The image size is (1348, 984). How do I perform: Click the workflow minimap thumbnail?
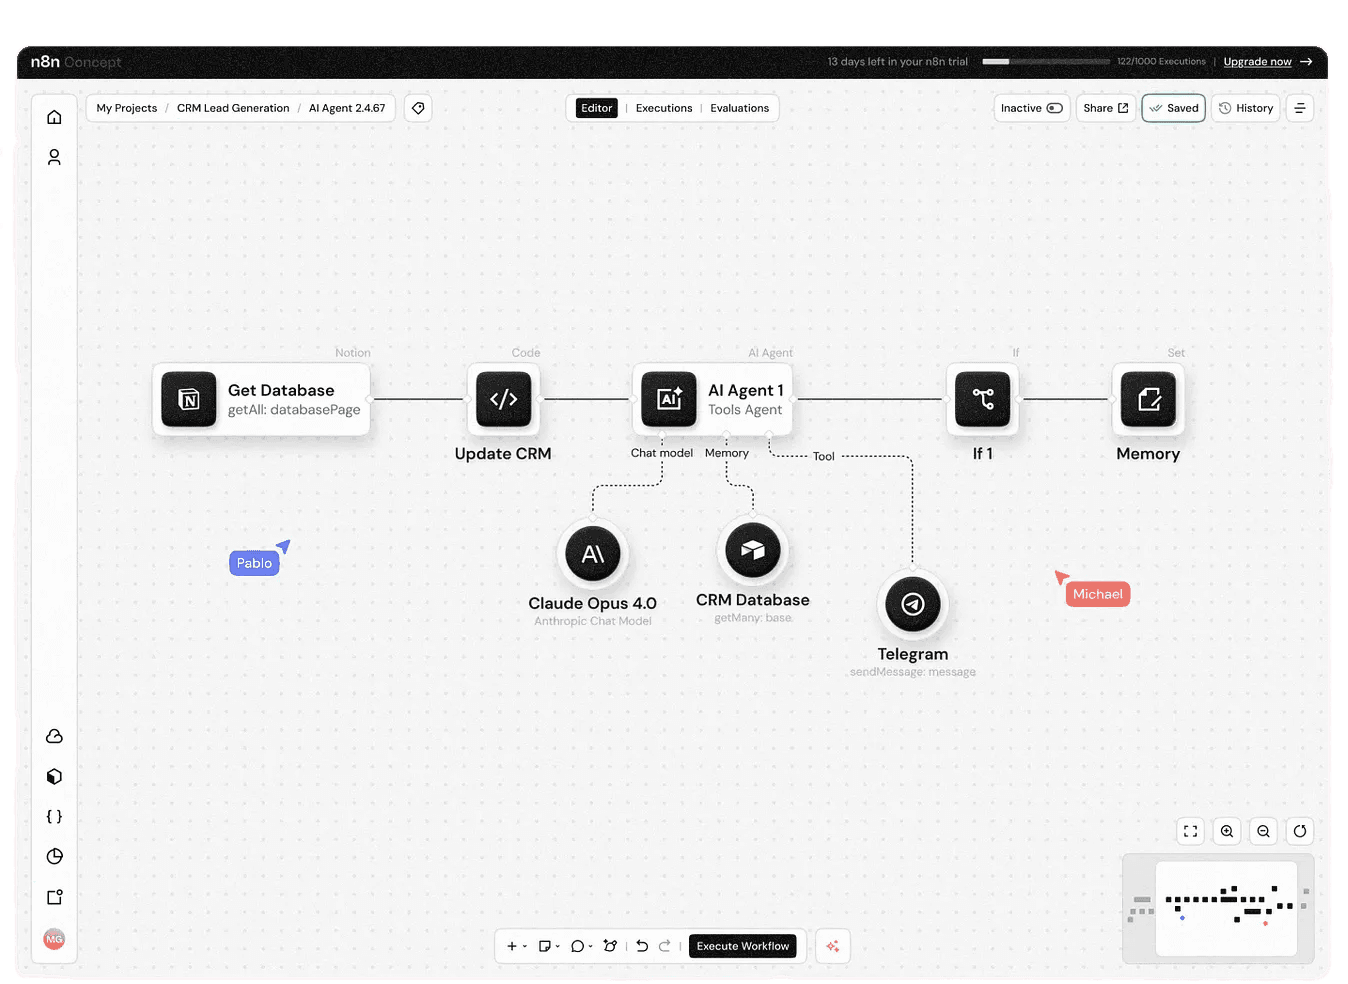pos(1218,909)
